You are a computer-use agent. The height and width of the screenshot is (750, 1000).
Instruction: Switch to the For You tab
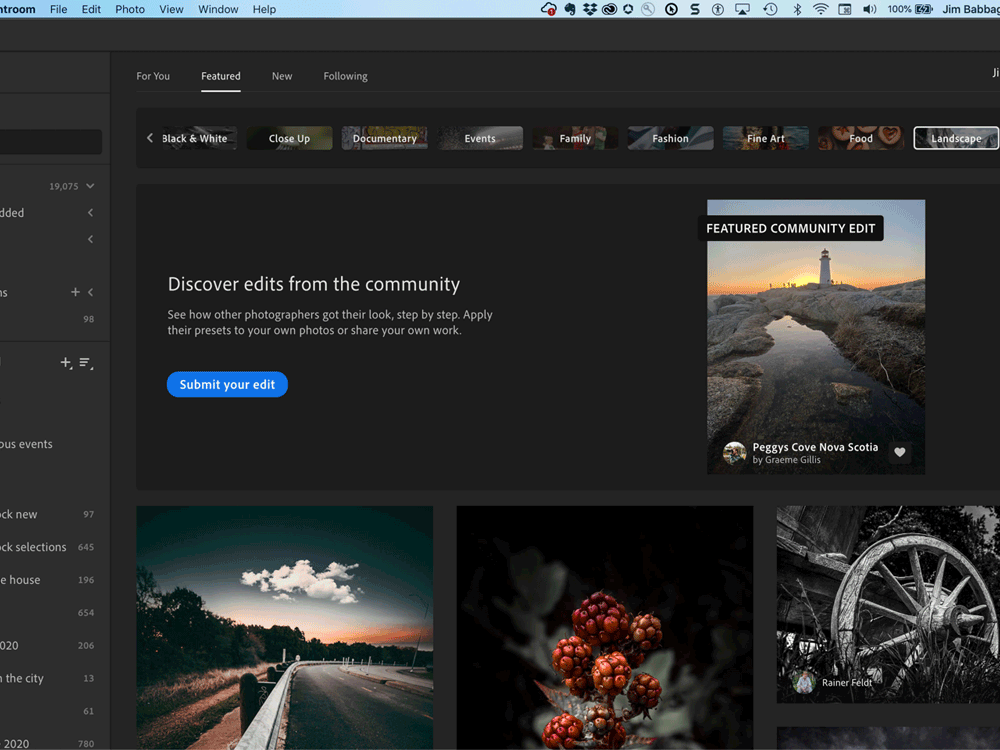153,76
